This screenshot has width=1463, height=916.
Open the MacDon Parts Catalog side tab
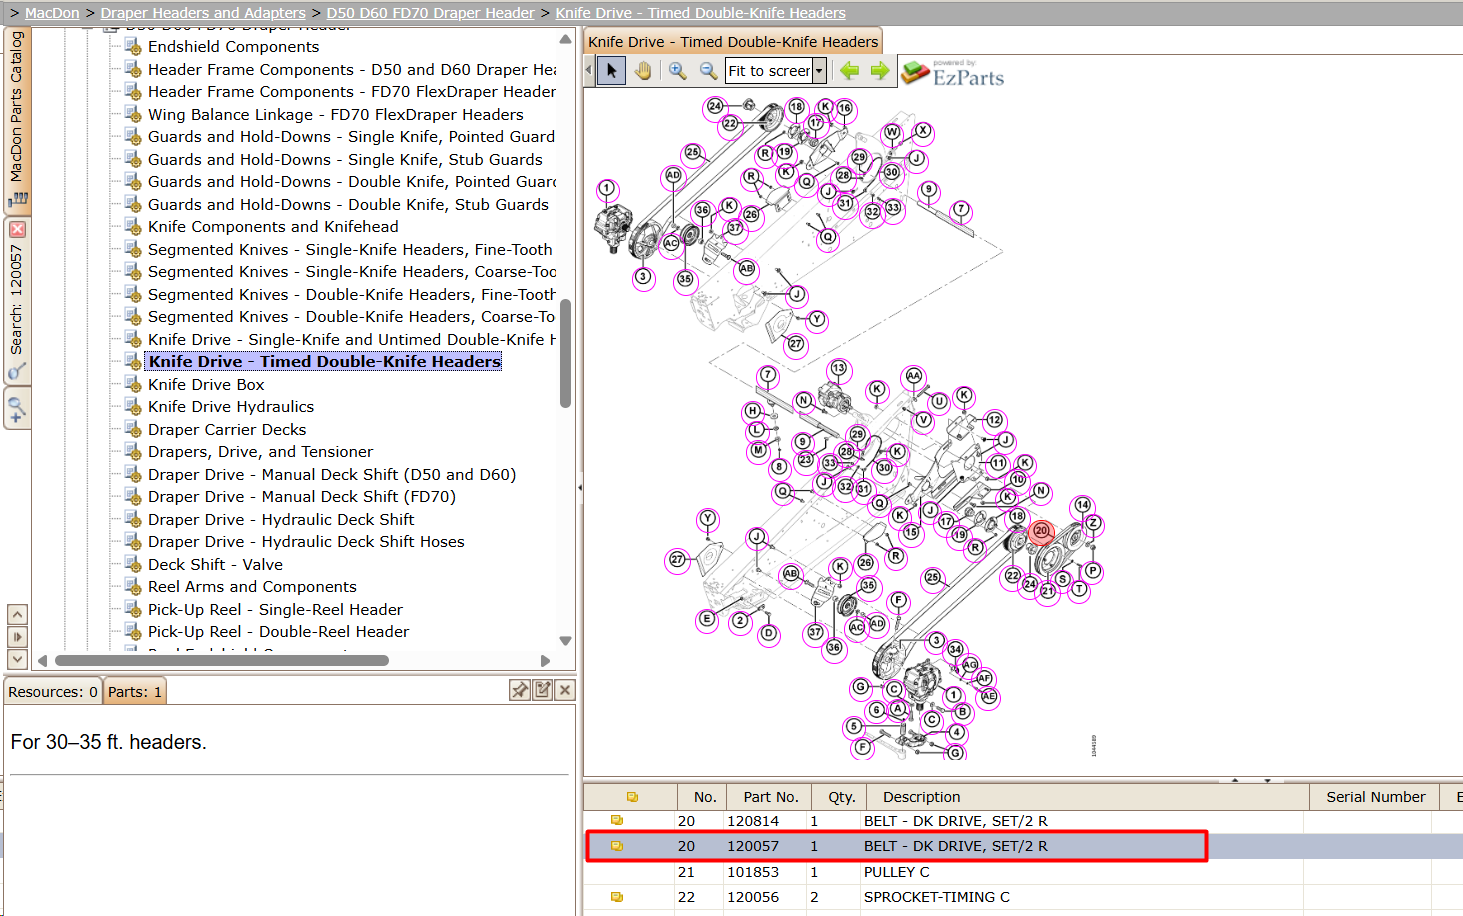tap(17, 119)
